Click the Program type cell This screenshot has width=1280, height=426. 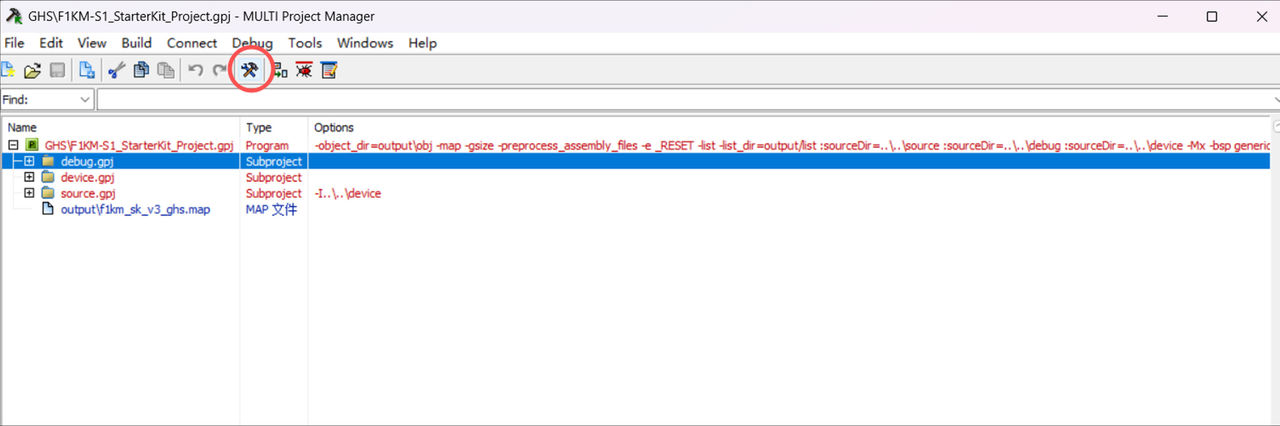(x=267, y=145)
